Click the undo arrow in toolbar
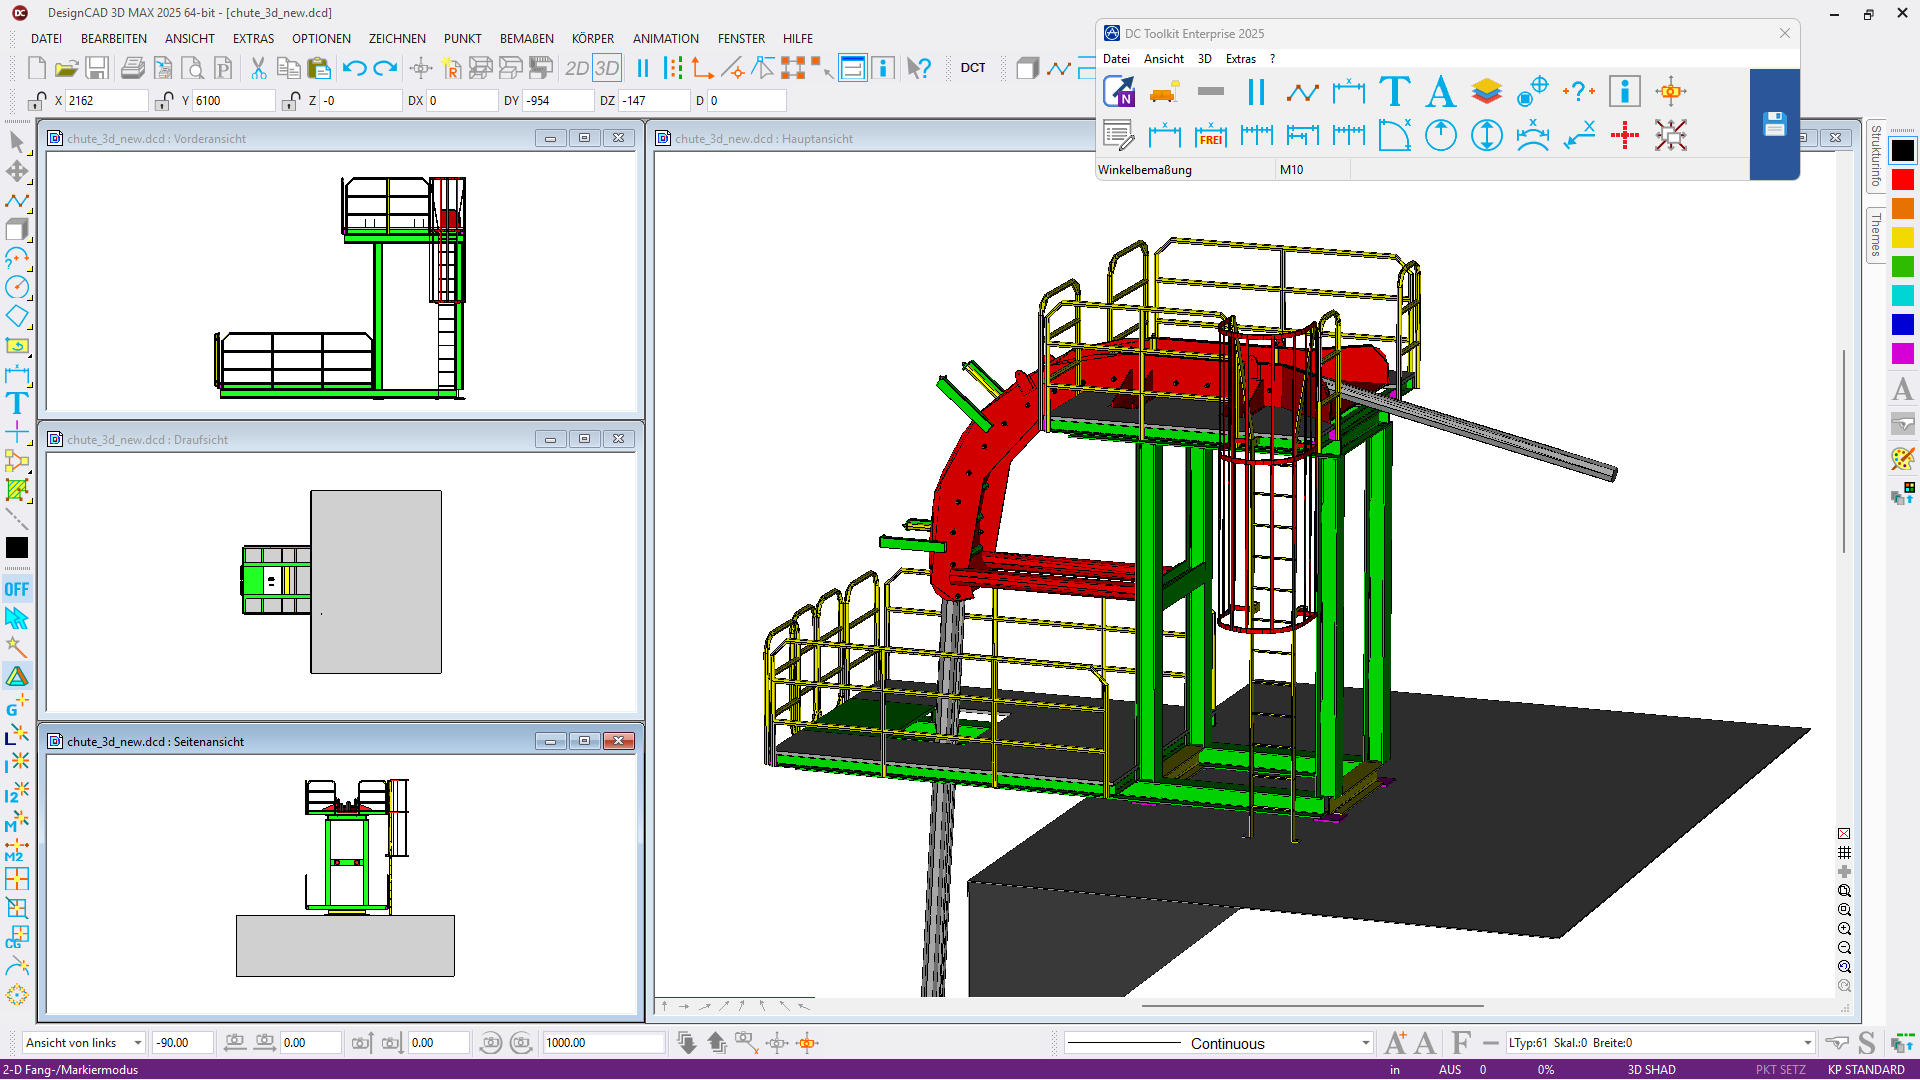The width and height of the screenshot is (1920, 1080). pos(354,68)
